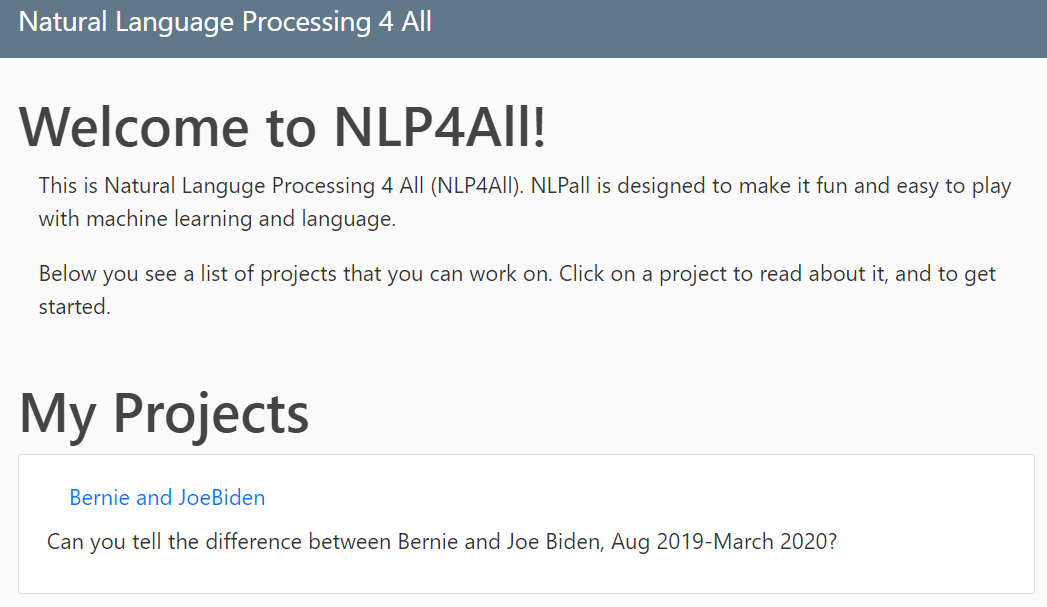Click the Welcome to NLP4All! heading
This screenshot has height=607, width=1047.
[283, 127]
